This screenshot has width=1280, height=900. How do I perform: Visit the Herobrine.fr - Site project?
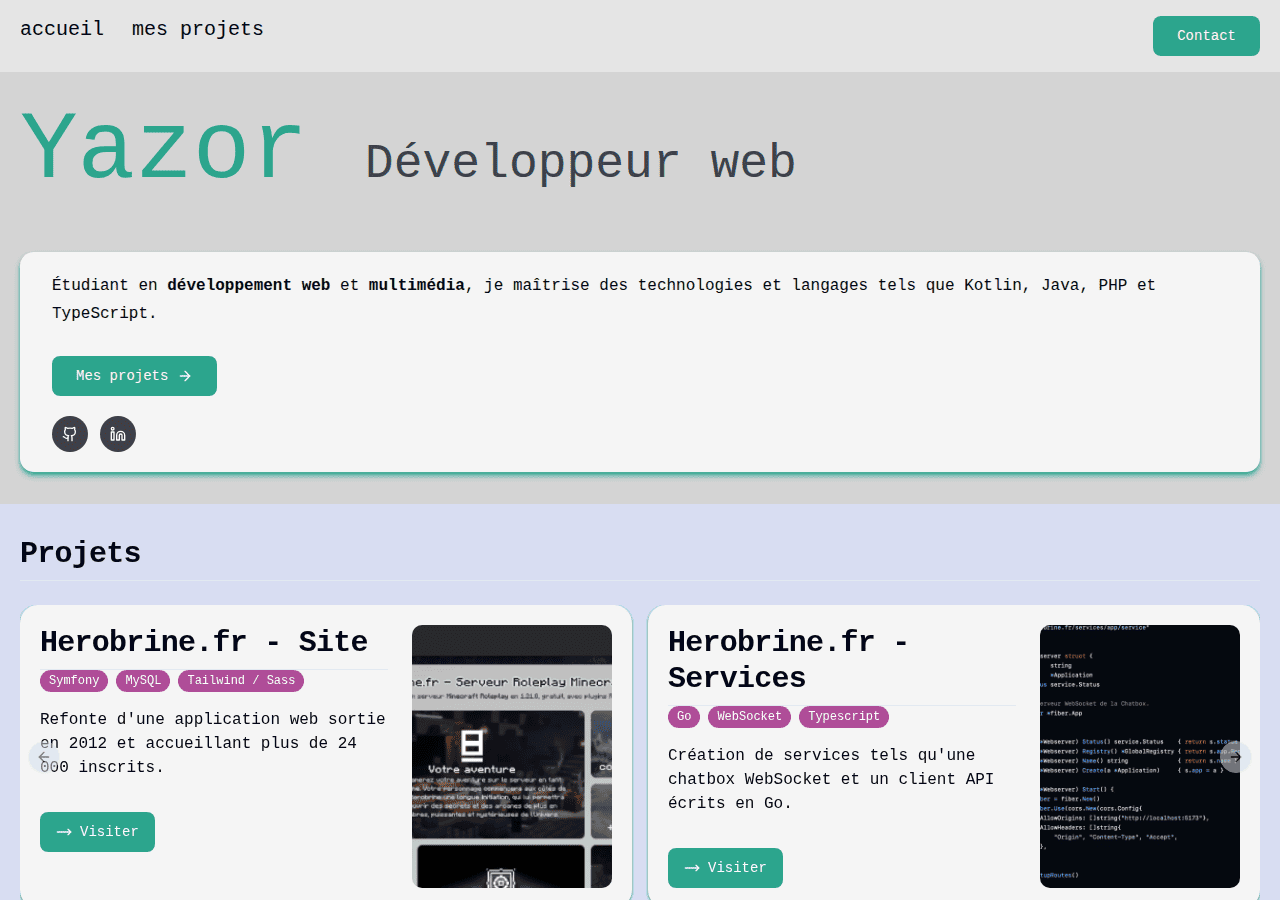(97, 832)
